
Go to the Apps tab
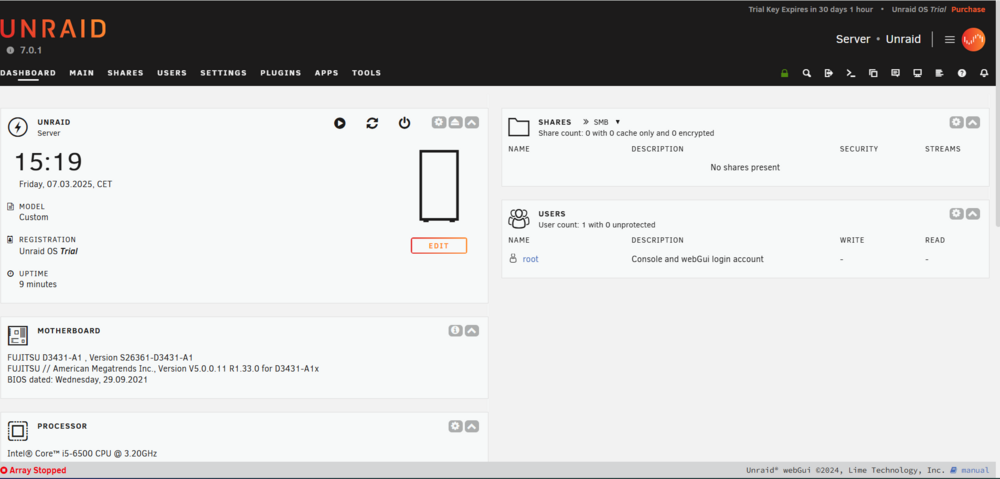tap(327, 73)
